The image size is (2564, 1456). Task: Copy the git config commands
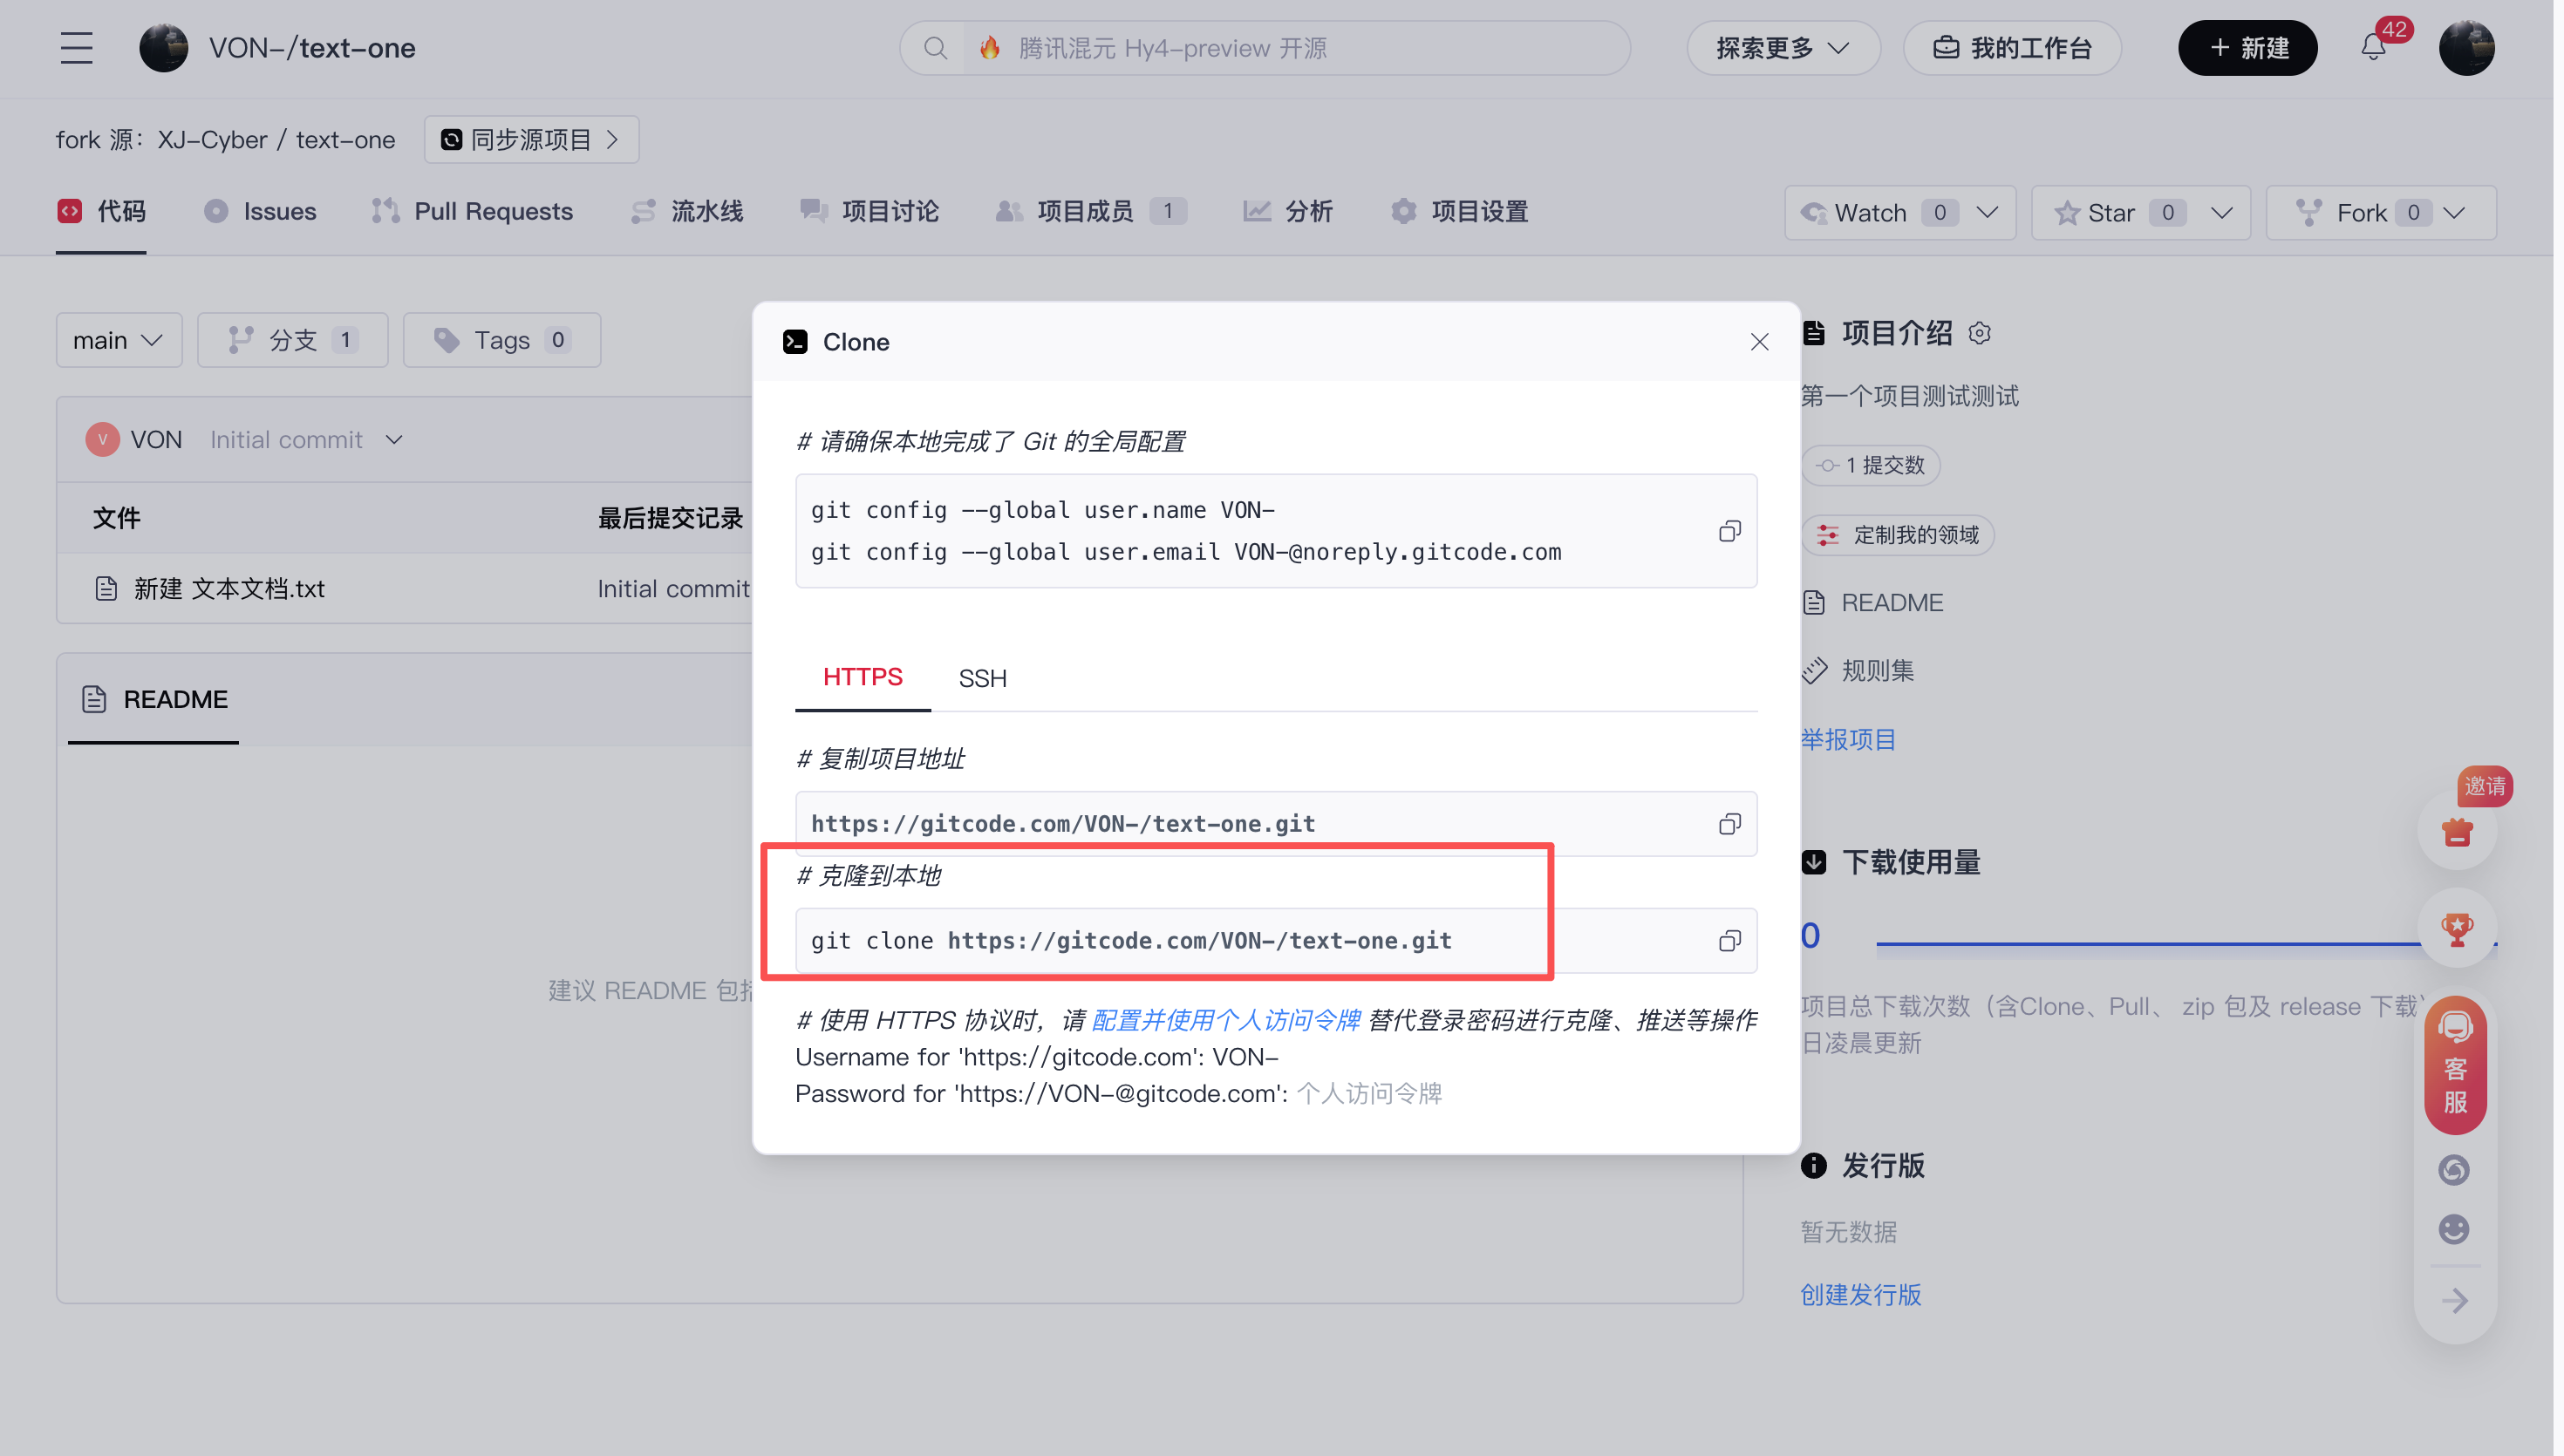pyautogui.click(x=1729, y=531)
